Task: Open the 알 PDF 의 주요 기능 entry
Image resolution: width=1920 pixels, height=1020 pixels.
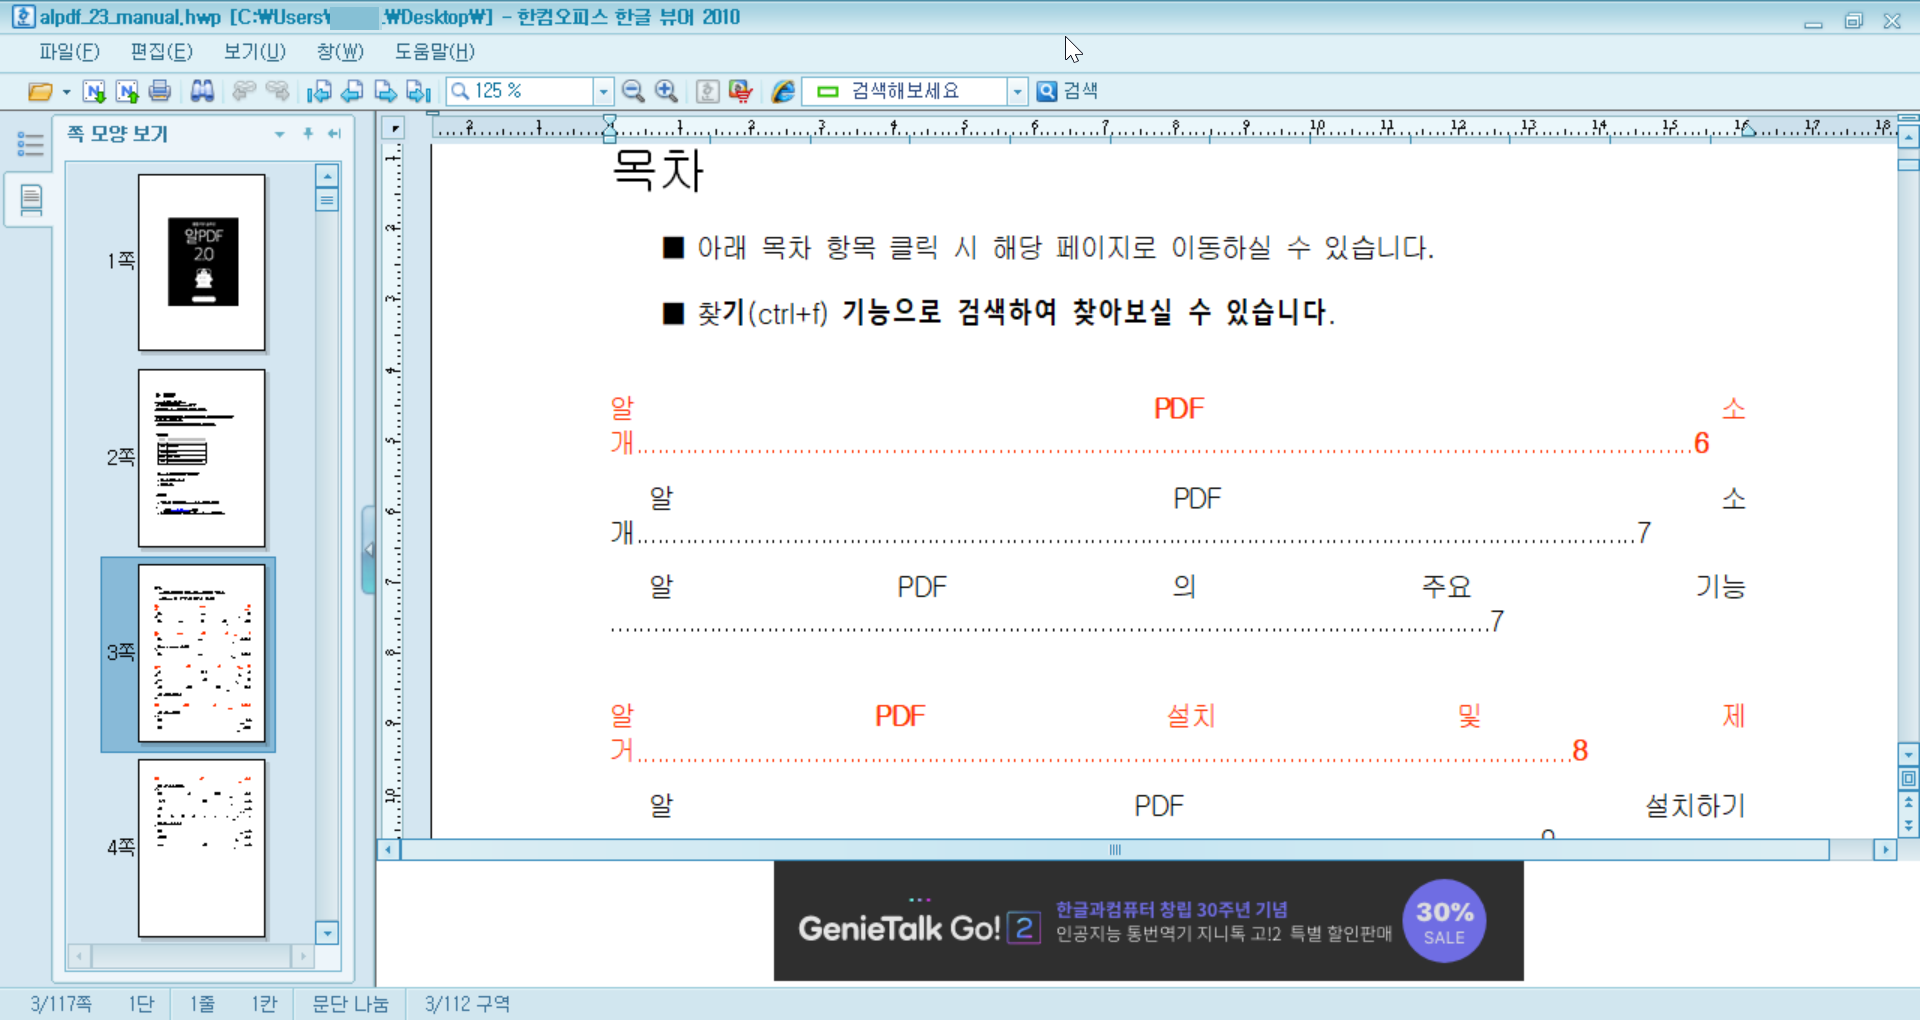Action: pyautogui.click(x=1178, y=604)
